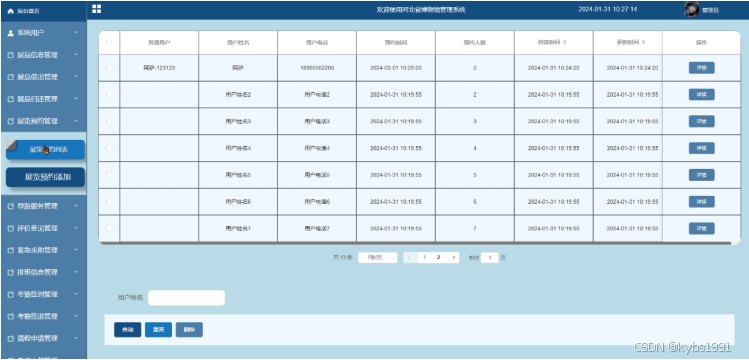This screenshot has height=360, width=749.
Task: Click the 查询 search button
Action: pyautogui.click(x=128, y=329)
